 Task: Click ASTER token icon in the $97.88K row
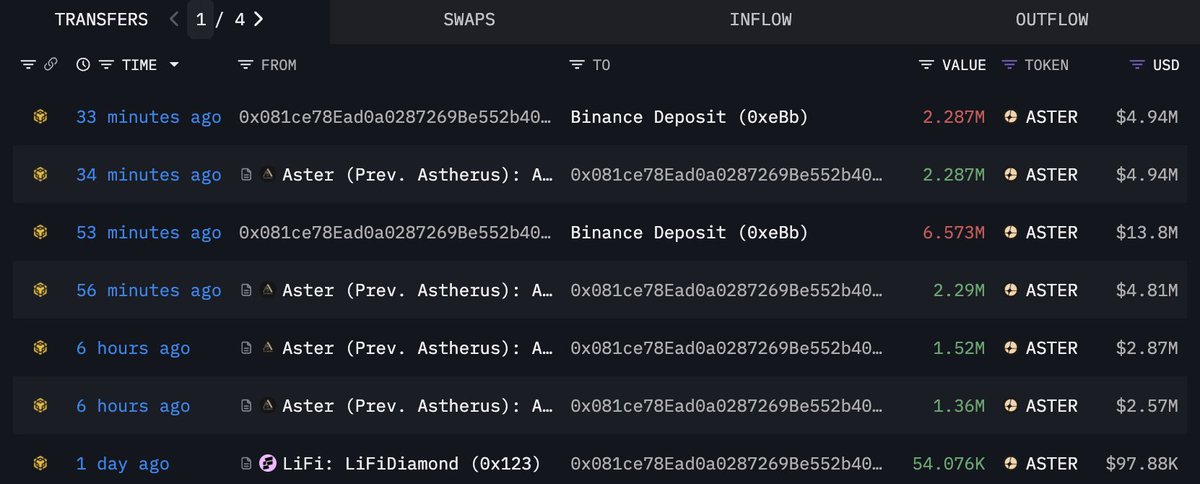[1010, 464]
